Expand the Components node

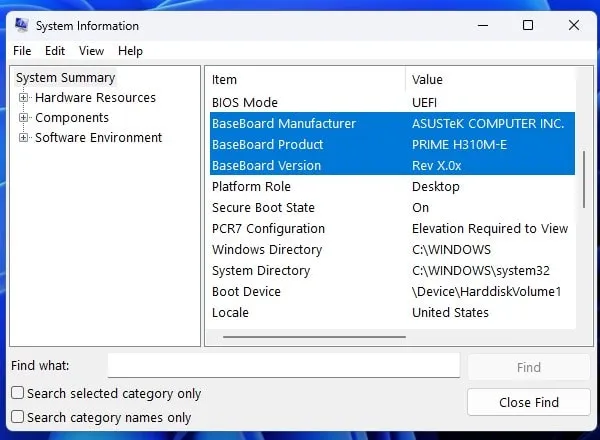click(x=23, y=117)
